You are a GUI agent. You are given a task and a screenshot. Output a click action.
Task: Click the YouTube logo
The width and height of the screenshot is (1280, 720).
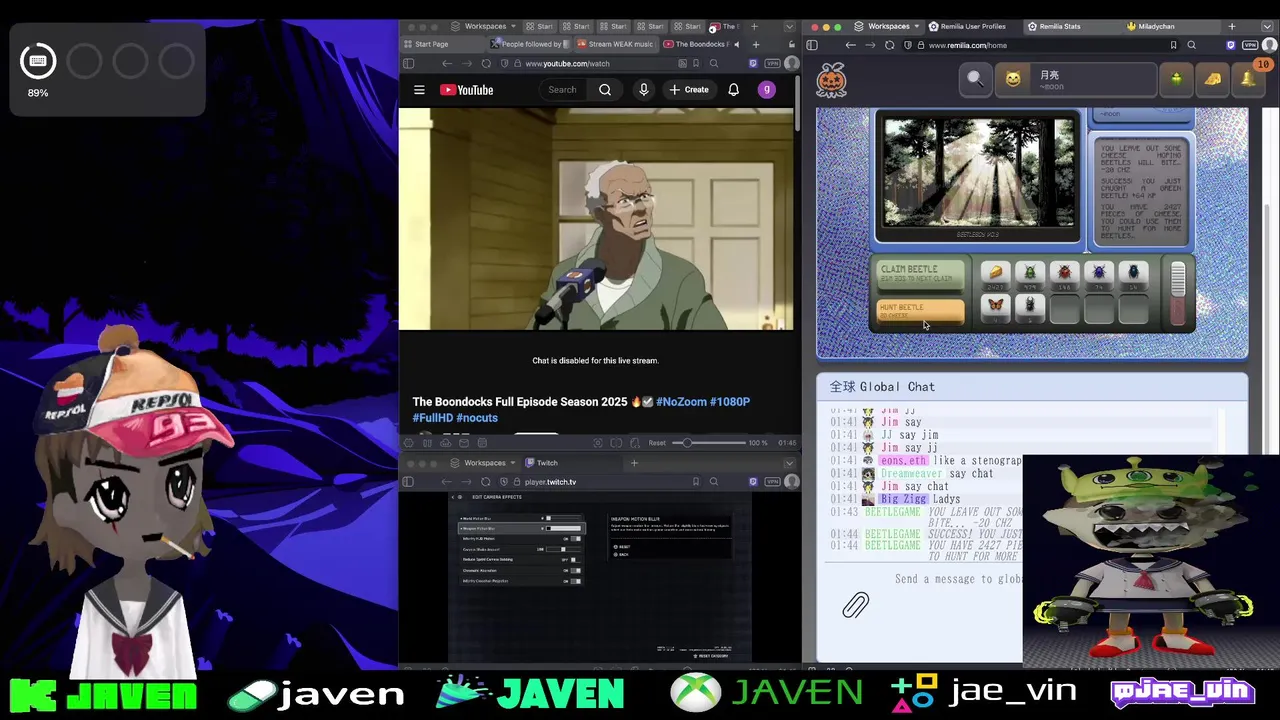tap(467, 90)
